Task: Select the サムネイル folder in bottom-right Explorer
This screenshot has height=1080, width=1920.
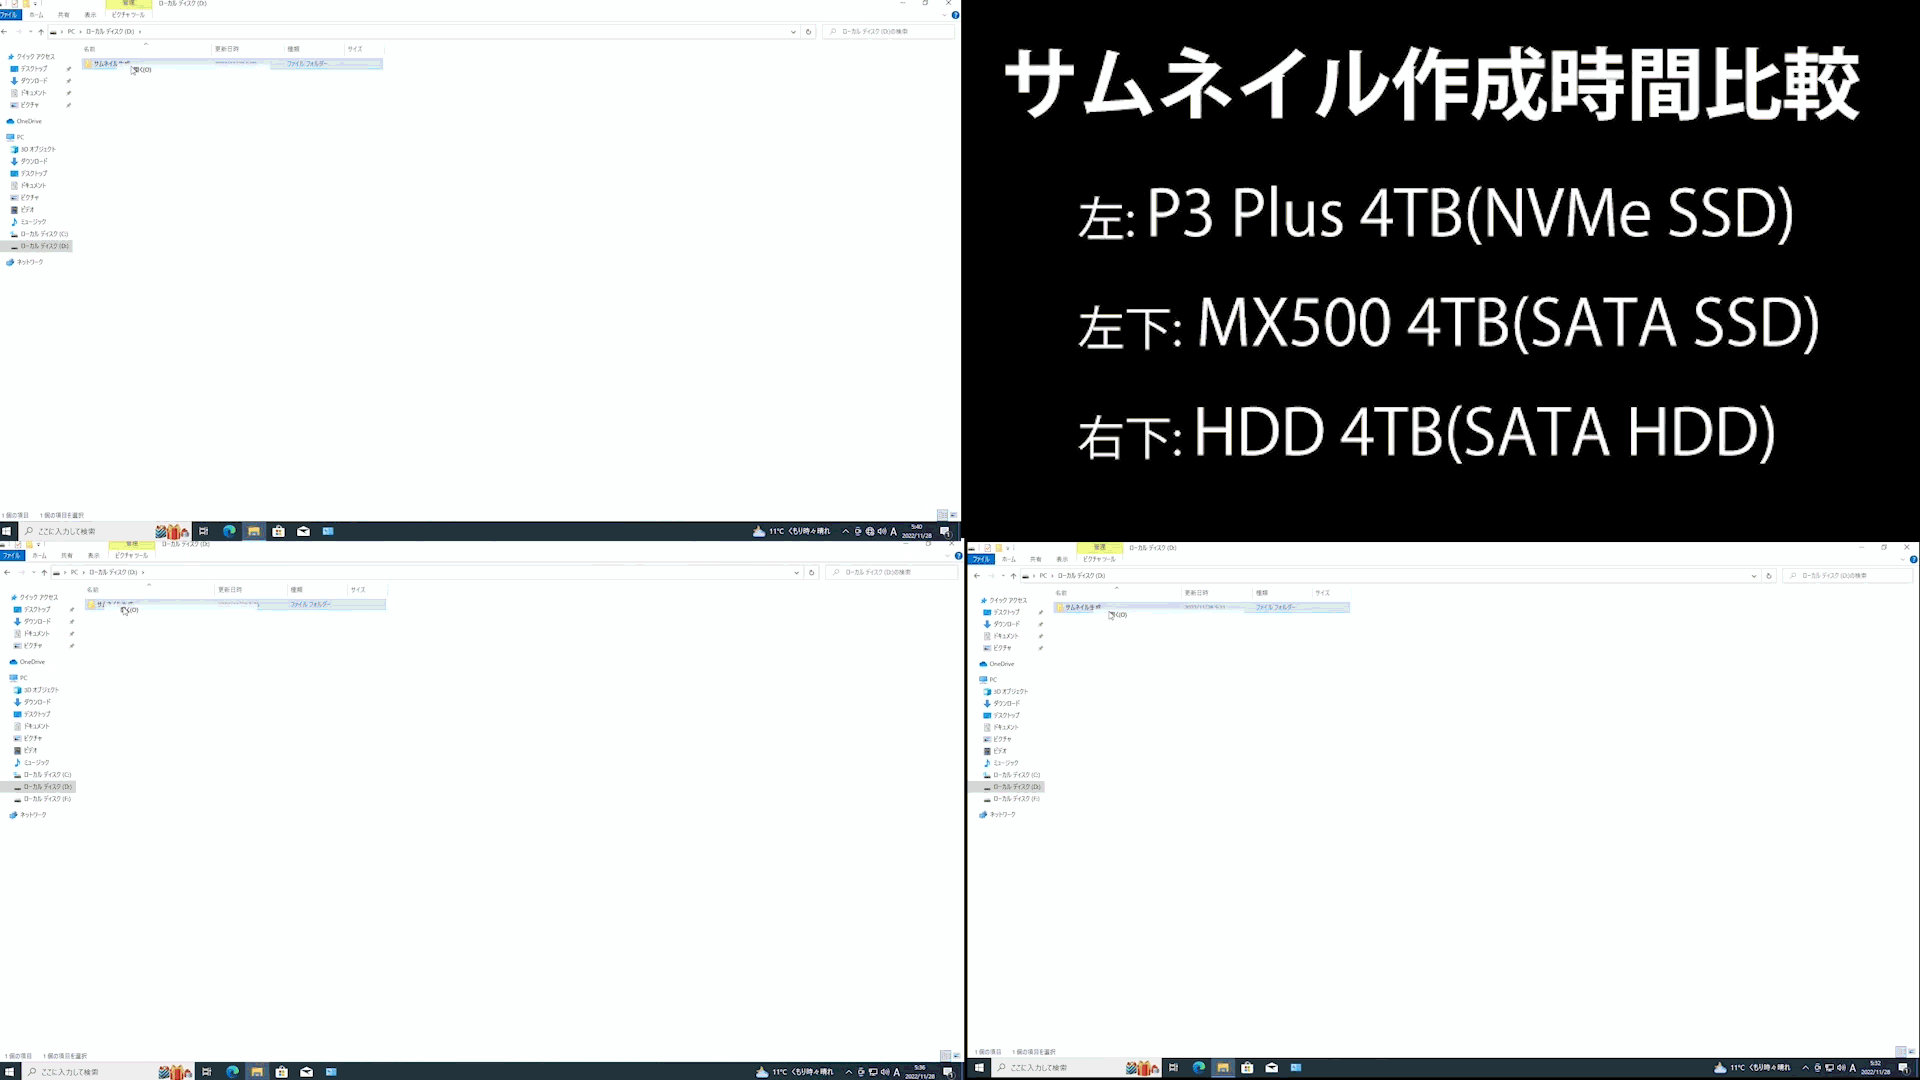Action: 1201,607
